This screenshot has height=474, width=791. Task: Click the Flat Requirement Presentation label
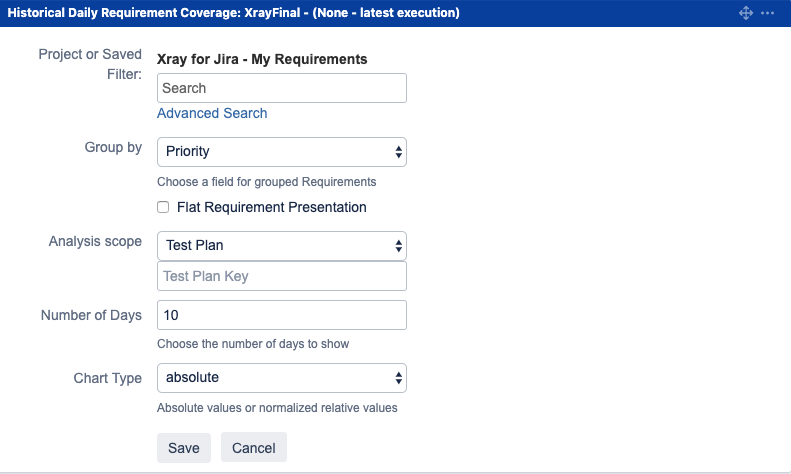coord(271,207)
